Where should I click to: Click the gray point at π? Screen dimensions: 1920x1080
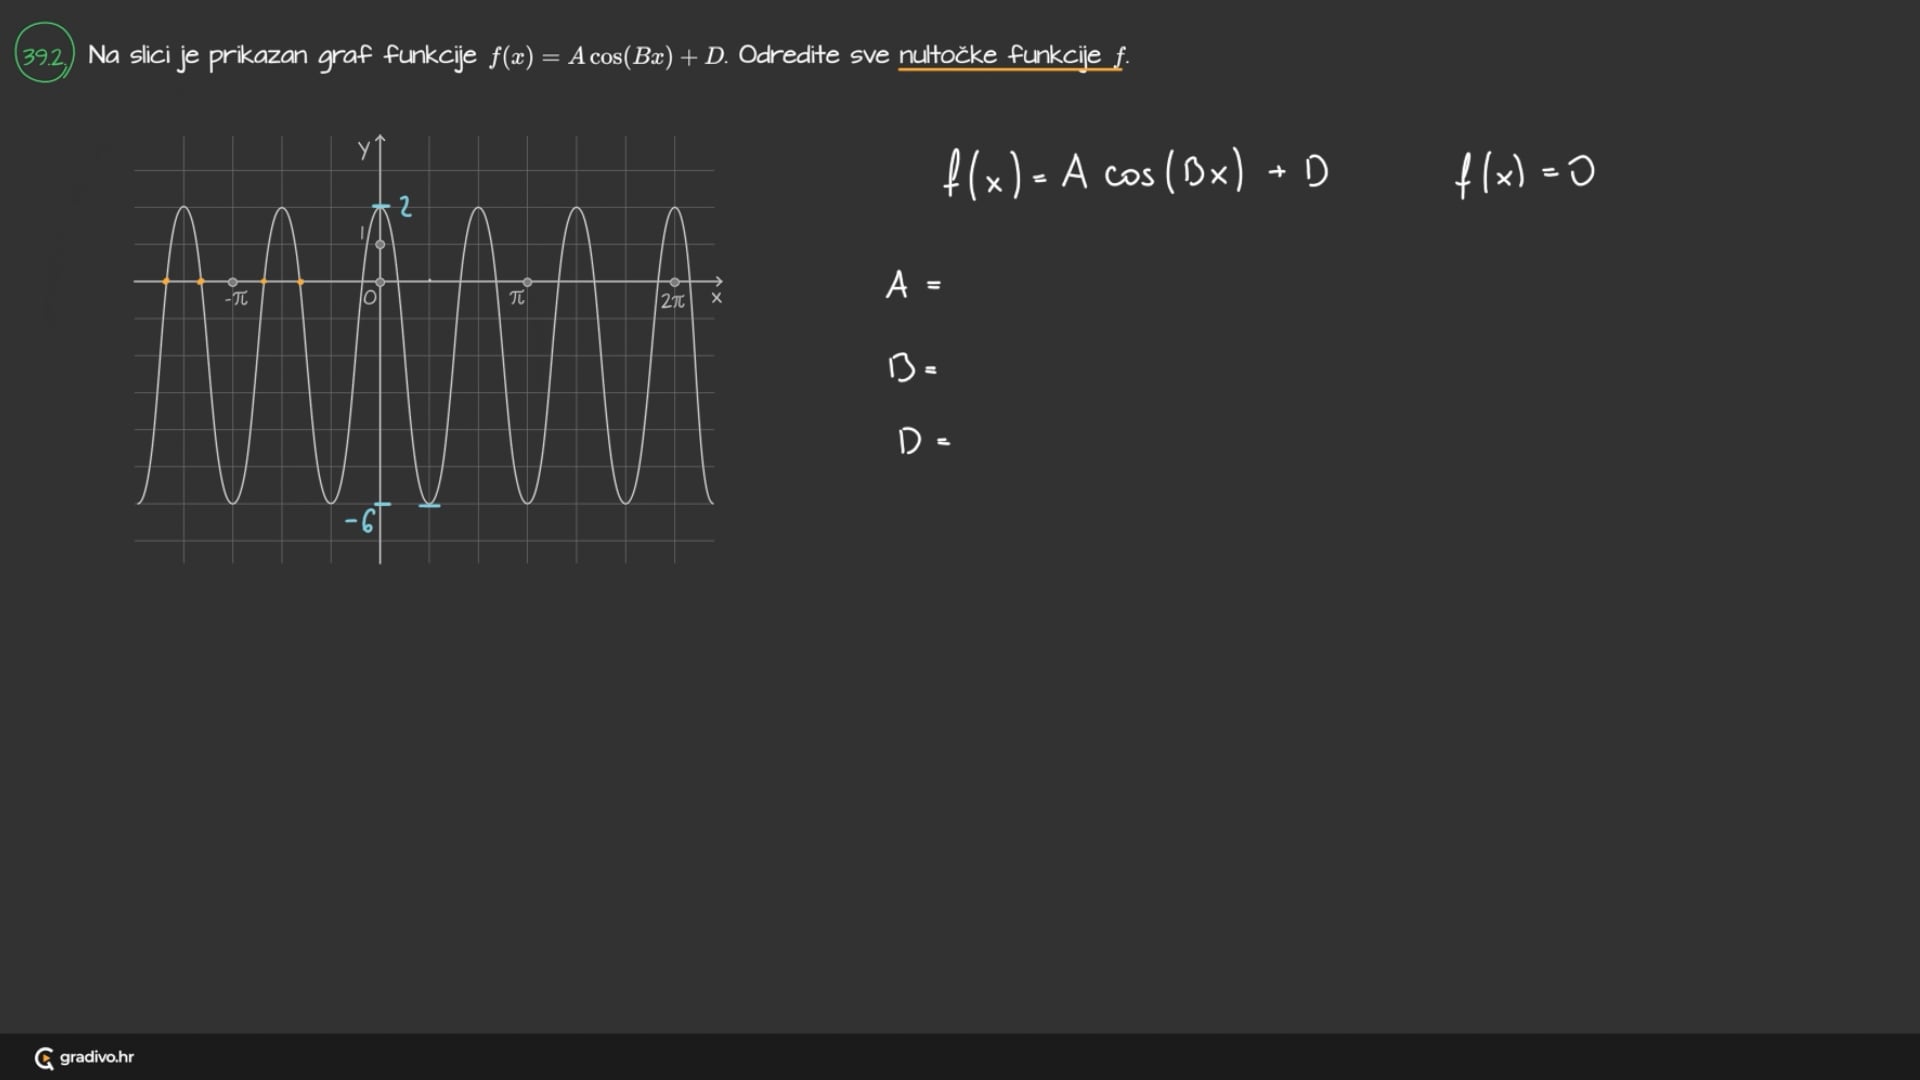pos(527,282)
